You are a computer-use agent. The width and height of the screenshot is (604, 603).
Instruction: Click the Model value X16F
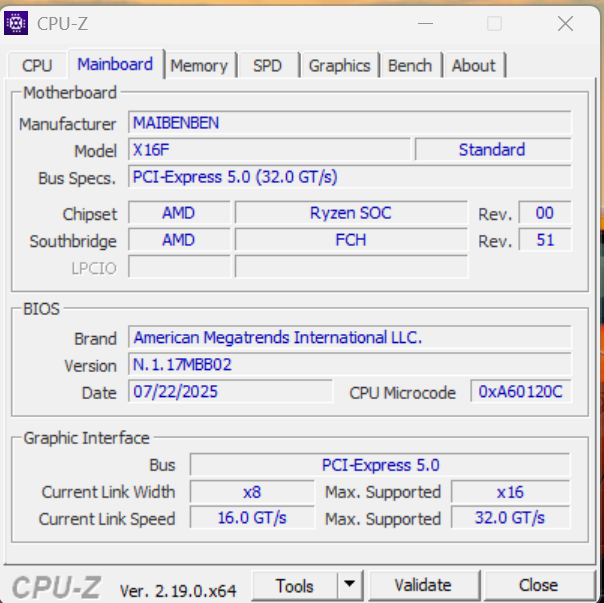[270, 149]
